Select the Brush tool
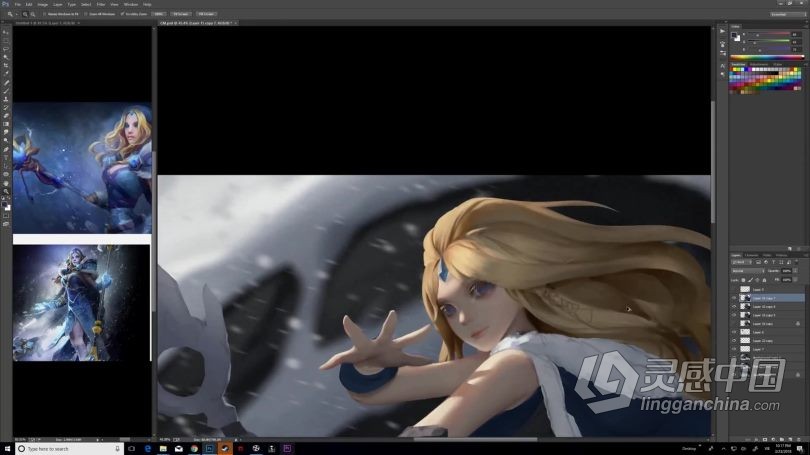Viewport: 810px width, 455px height. click(x=6, y=91)
